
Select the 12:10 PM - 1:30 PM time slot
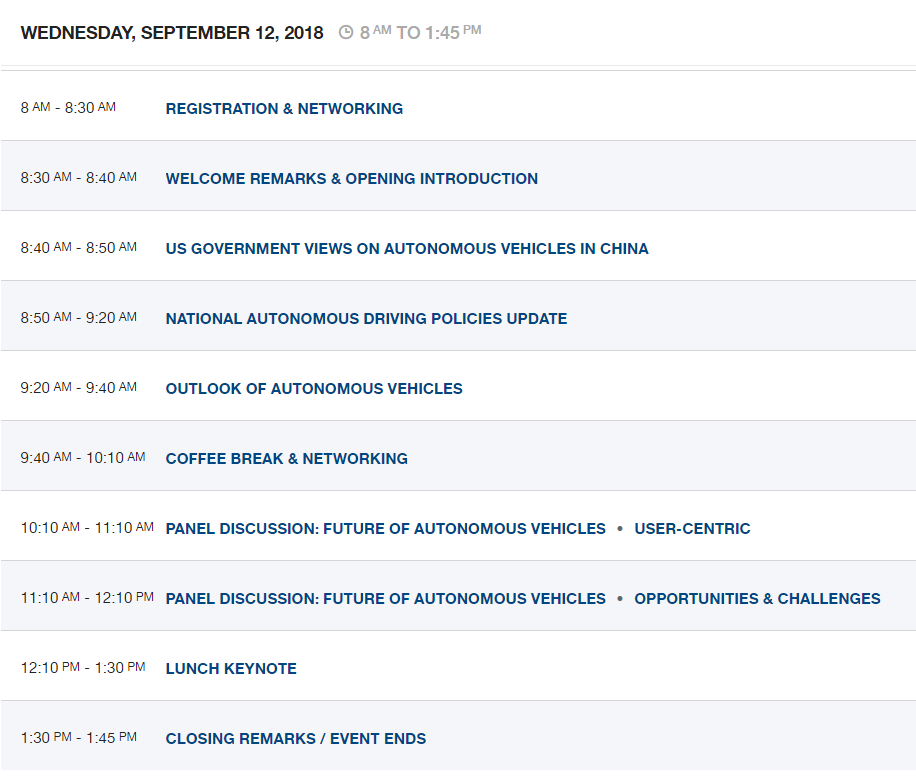pyautogui.click(x=83, y=668)
